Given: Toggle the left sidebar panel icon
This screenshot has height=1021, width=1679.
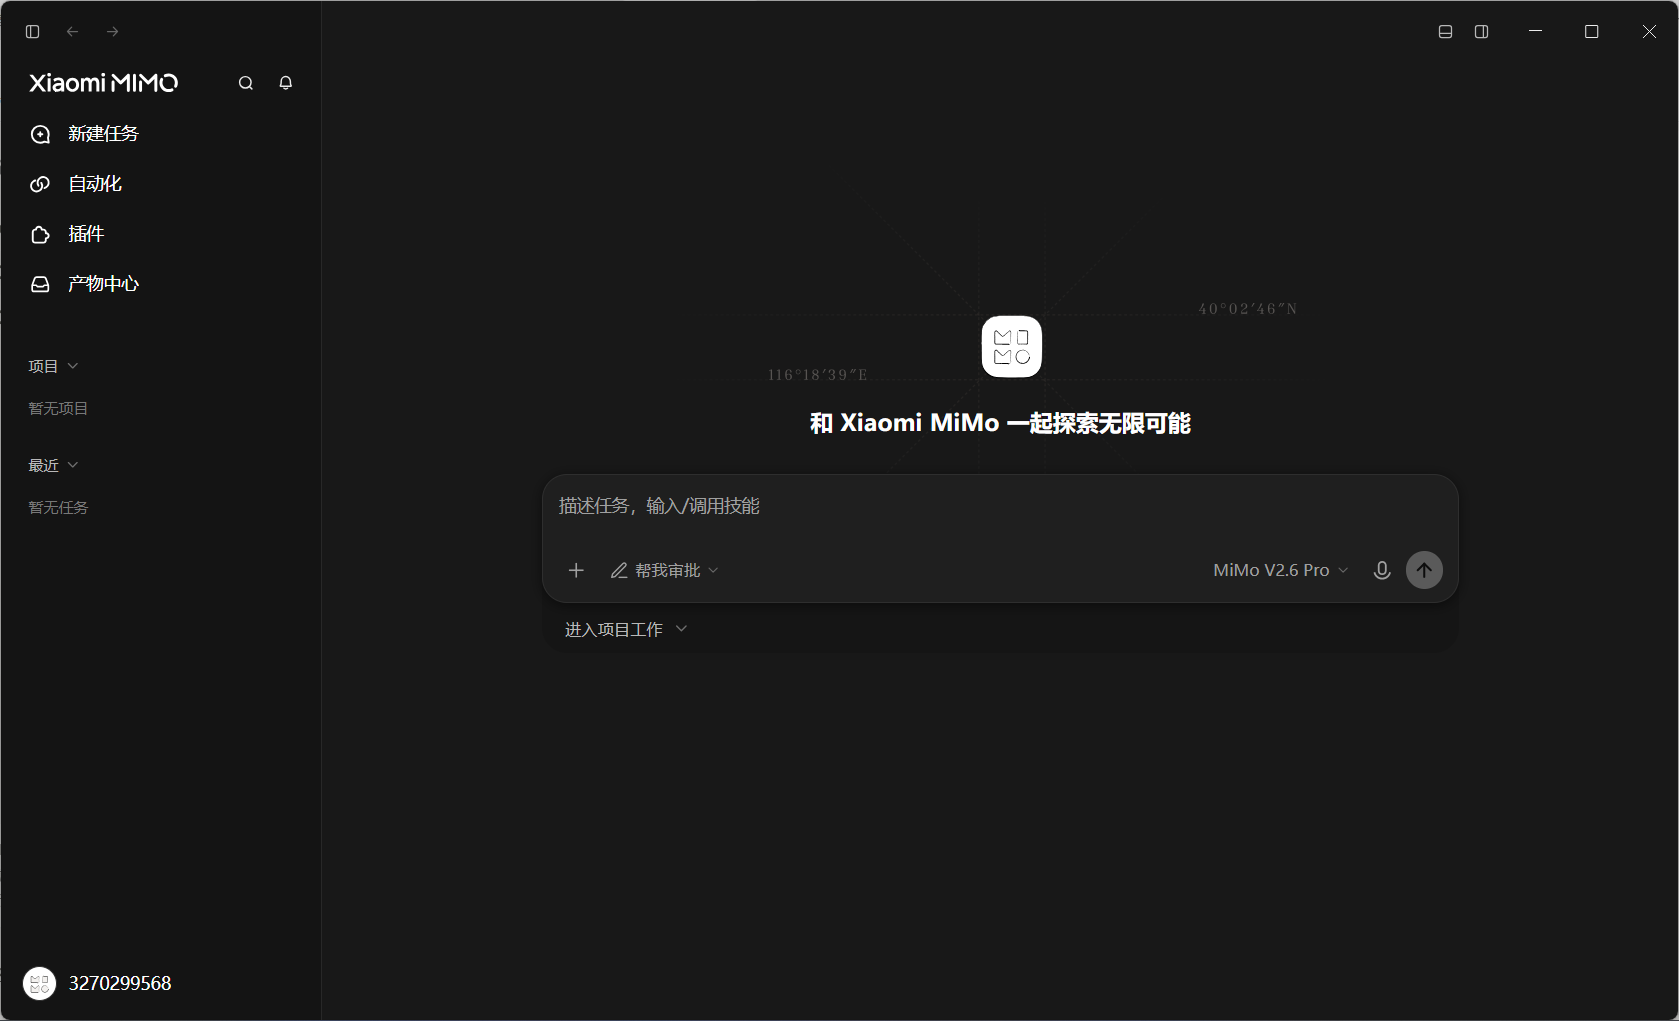Looking at the screenshot, I should click(x=32, y=32).
